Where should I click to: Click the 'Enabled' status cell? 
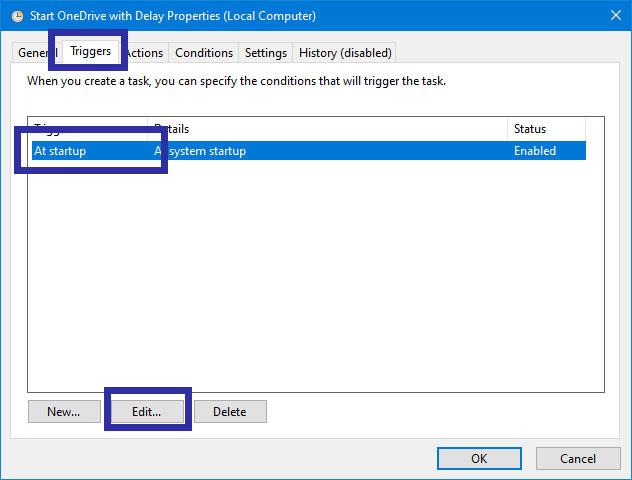click(x=534, y=151)
